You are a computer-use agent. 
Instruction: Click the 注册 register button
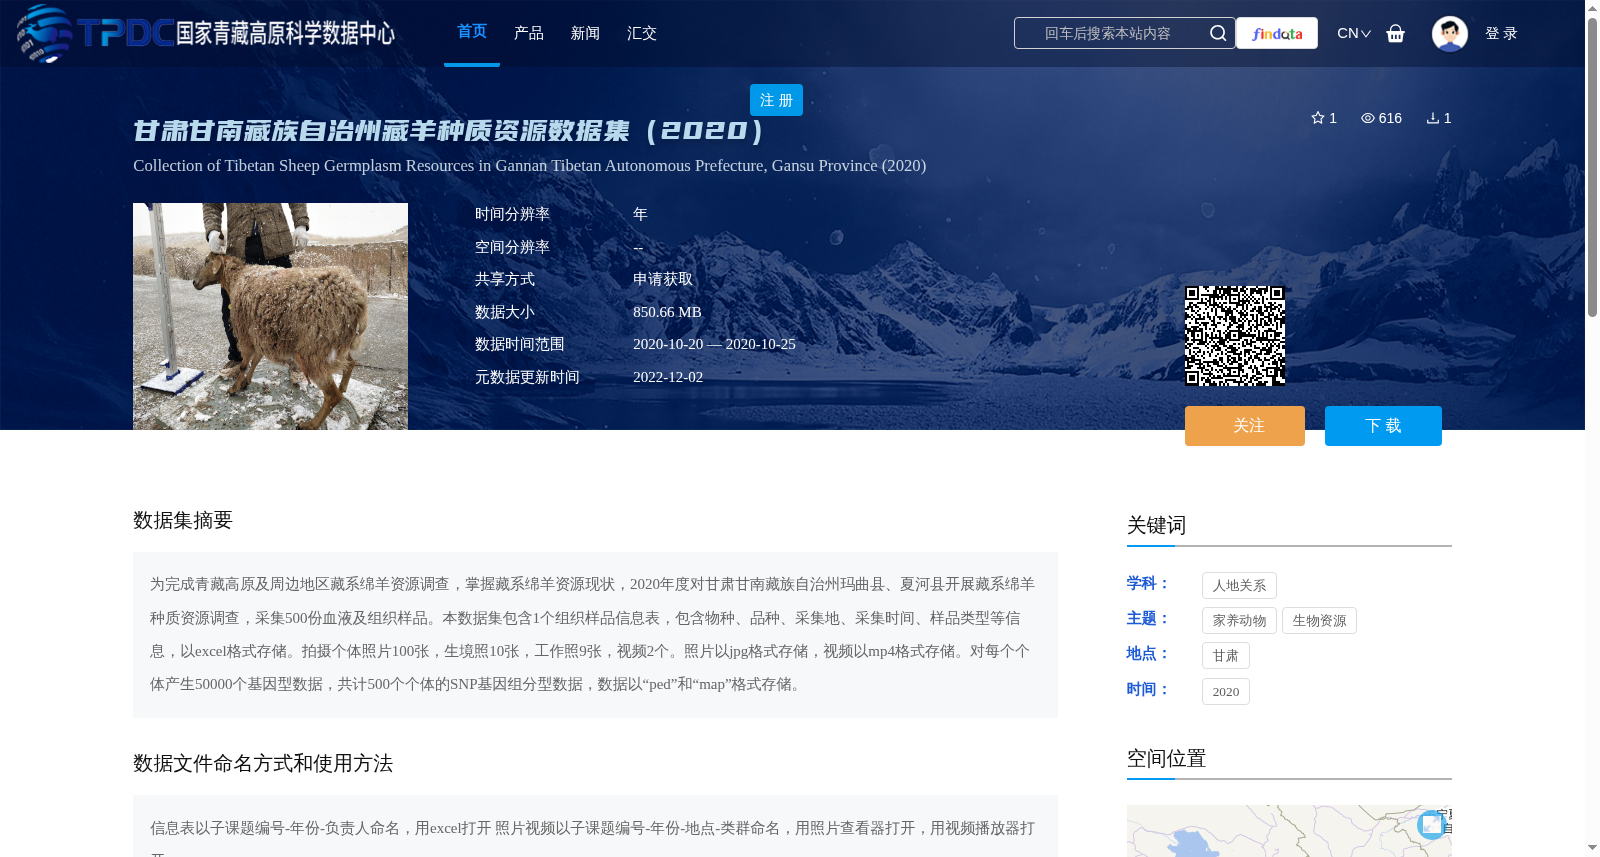776,100
